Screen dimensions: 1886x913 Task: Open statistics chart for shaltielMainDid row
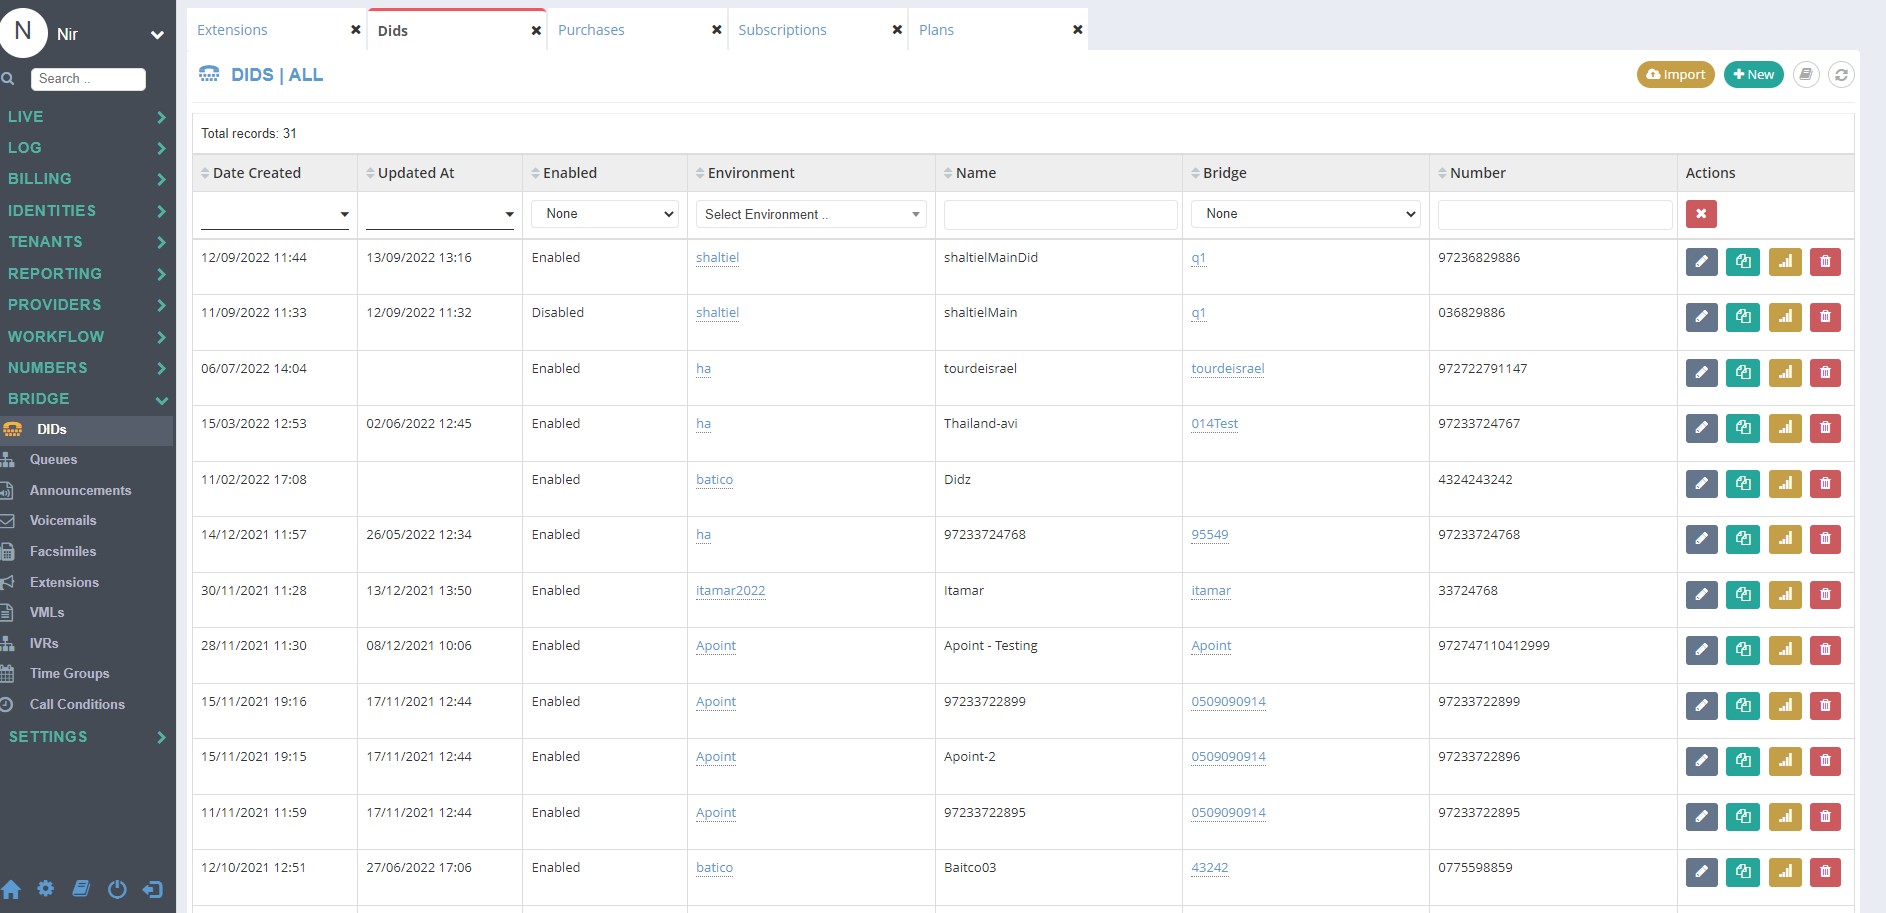pyautogui.click(x=1785, y=262)
